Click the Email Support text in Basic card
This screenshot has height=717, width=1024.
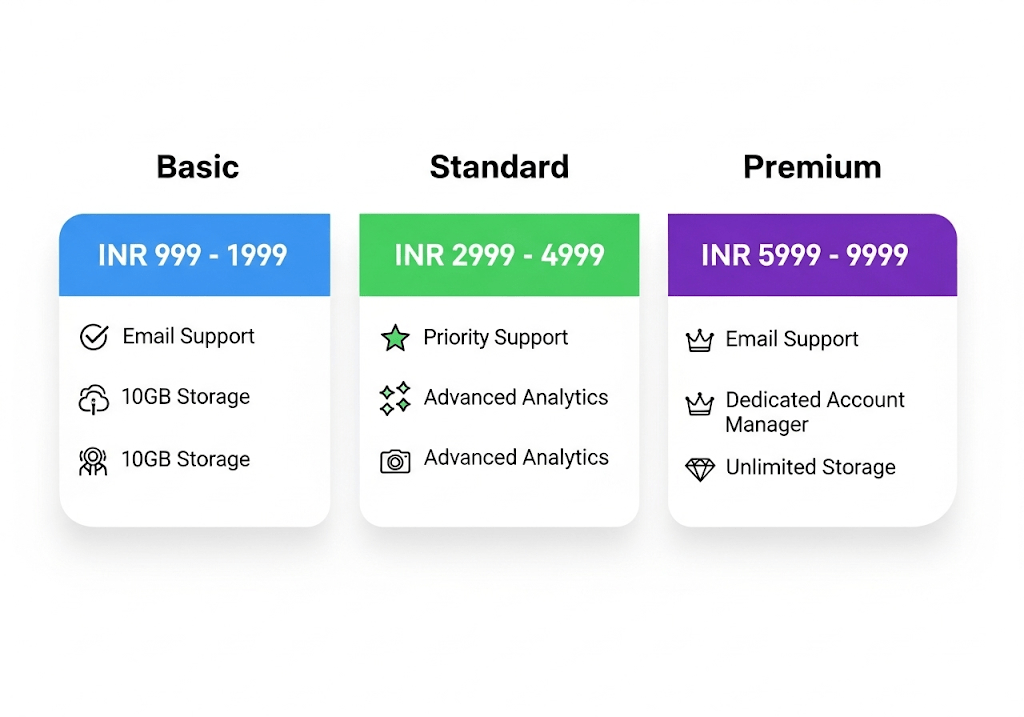(x=188, y=336)
